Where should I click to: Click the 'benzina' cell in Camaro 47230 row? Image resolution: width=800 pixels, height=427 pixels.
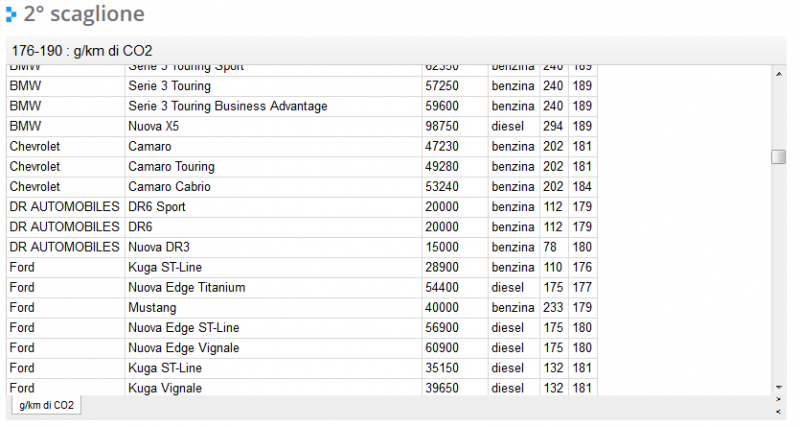[x=514, y=146]
